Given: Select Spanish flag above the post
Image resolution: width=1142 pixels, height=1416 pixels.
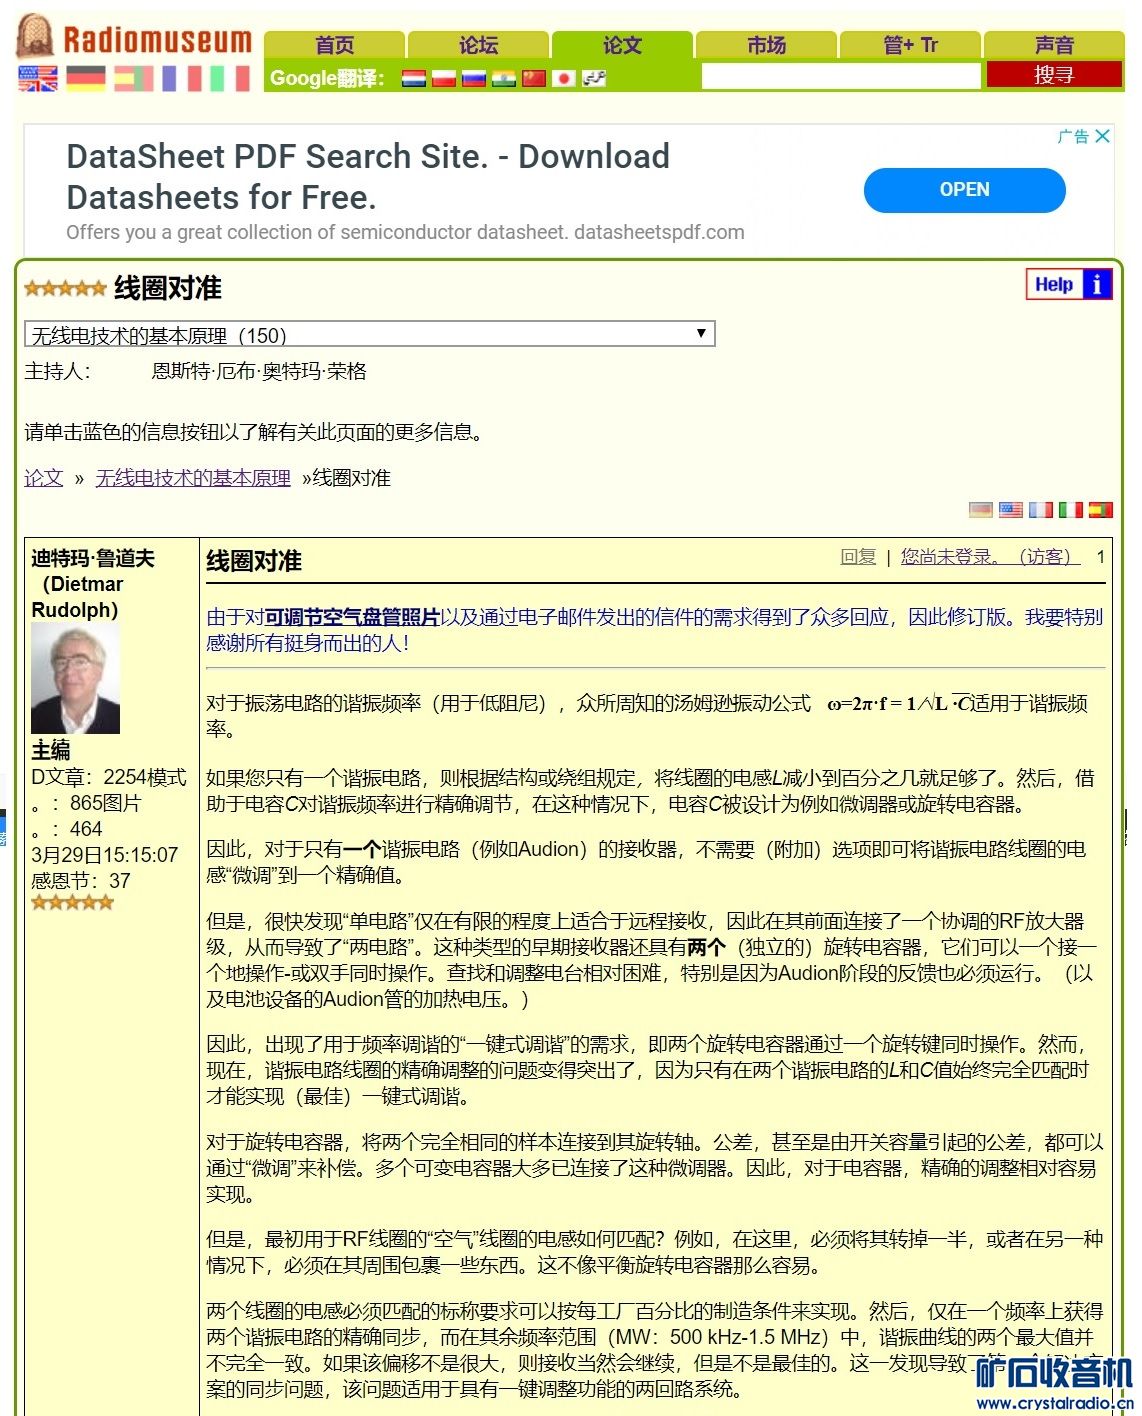Looking at the screenshot, I should point(1101,510).
